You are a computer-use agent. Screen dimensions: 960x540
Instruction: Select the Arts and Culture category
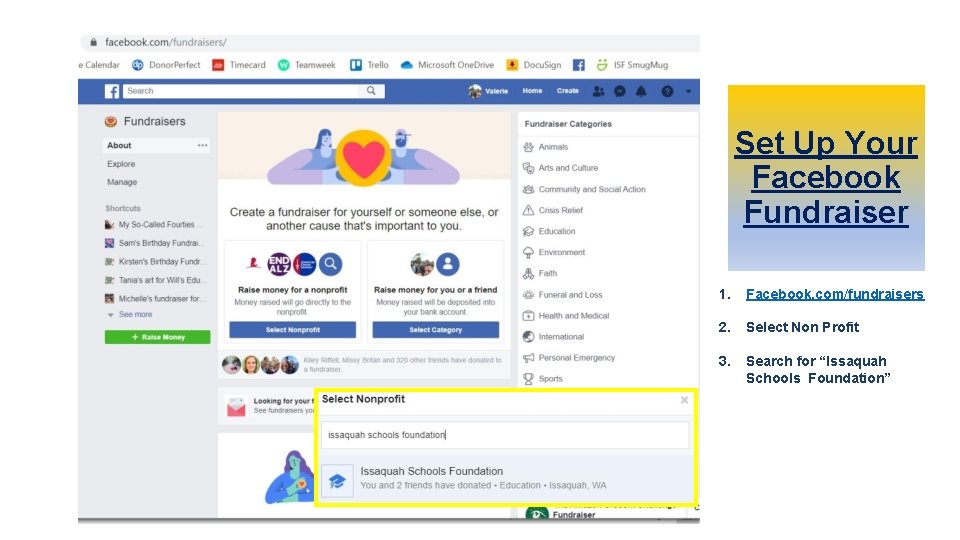(560, 168)
